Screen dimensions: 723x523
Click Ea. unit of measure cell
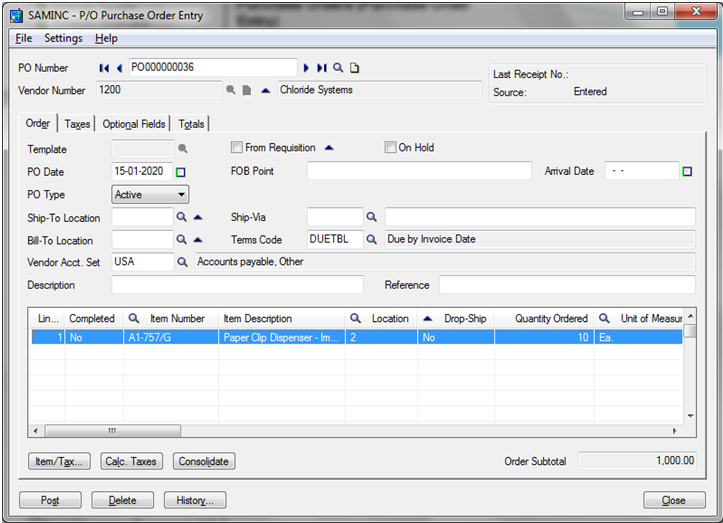638,338
